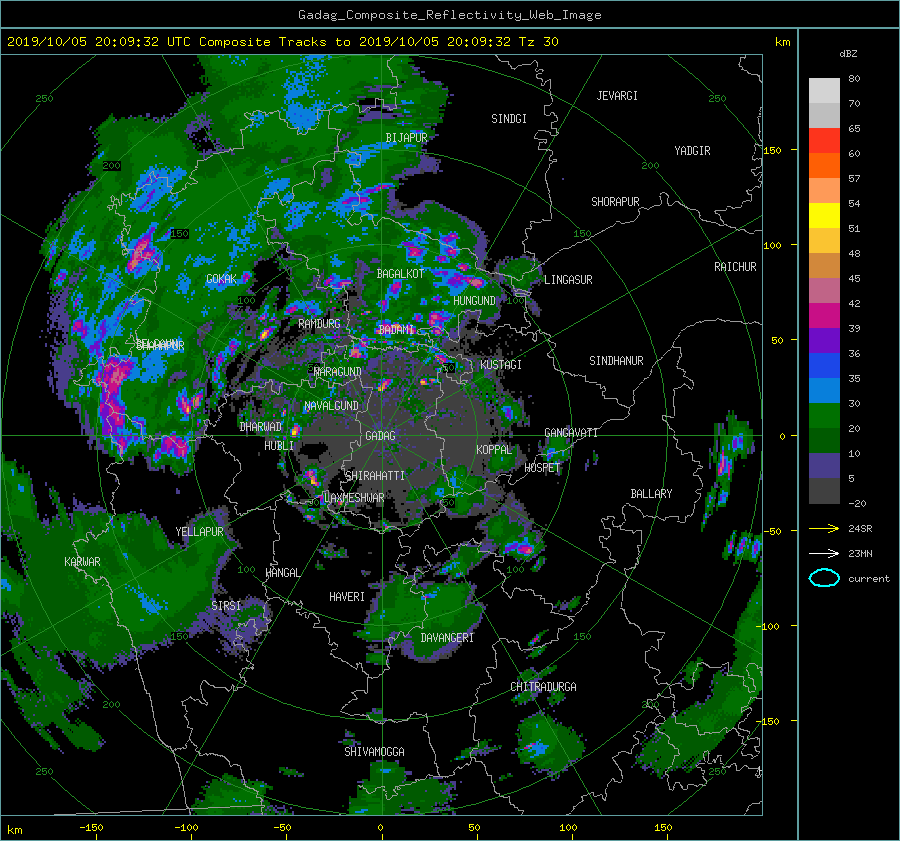Click the GANGAVATI city label
The width and height of the screenshot is (900, 841).
click(571, 433)
